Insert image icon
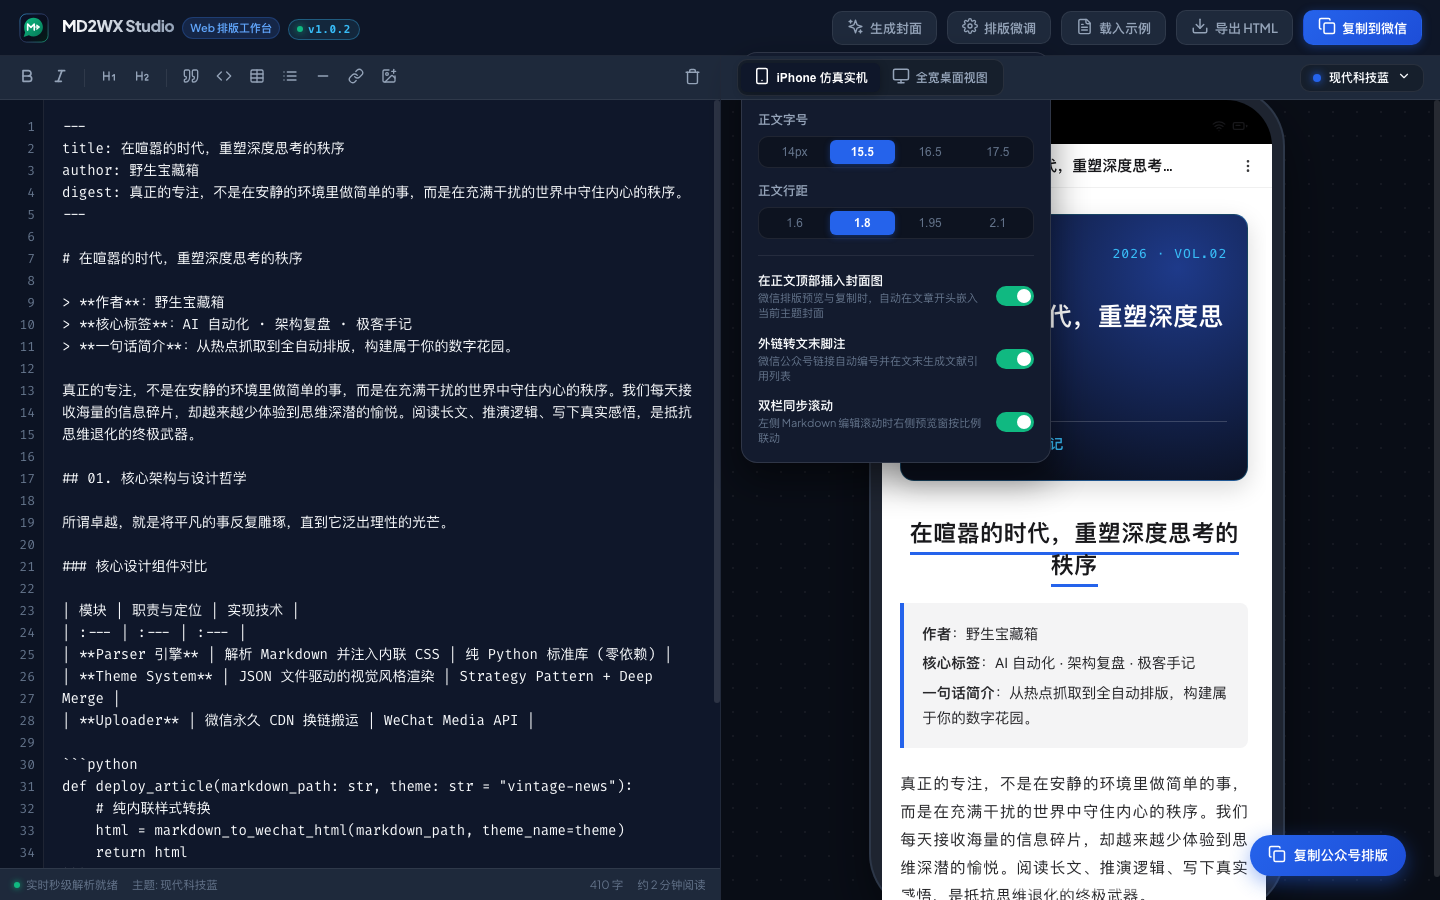 tap(389, 76)
